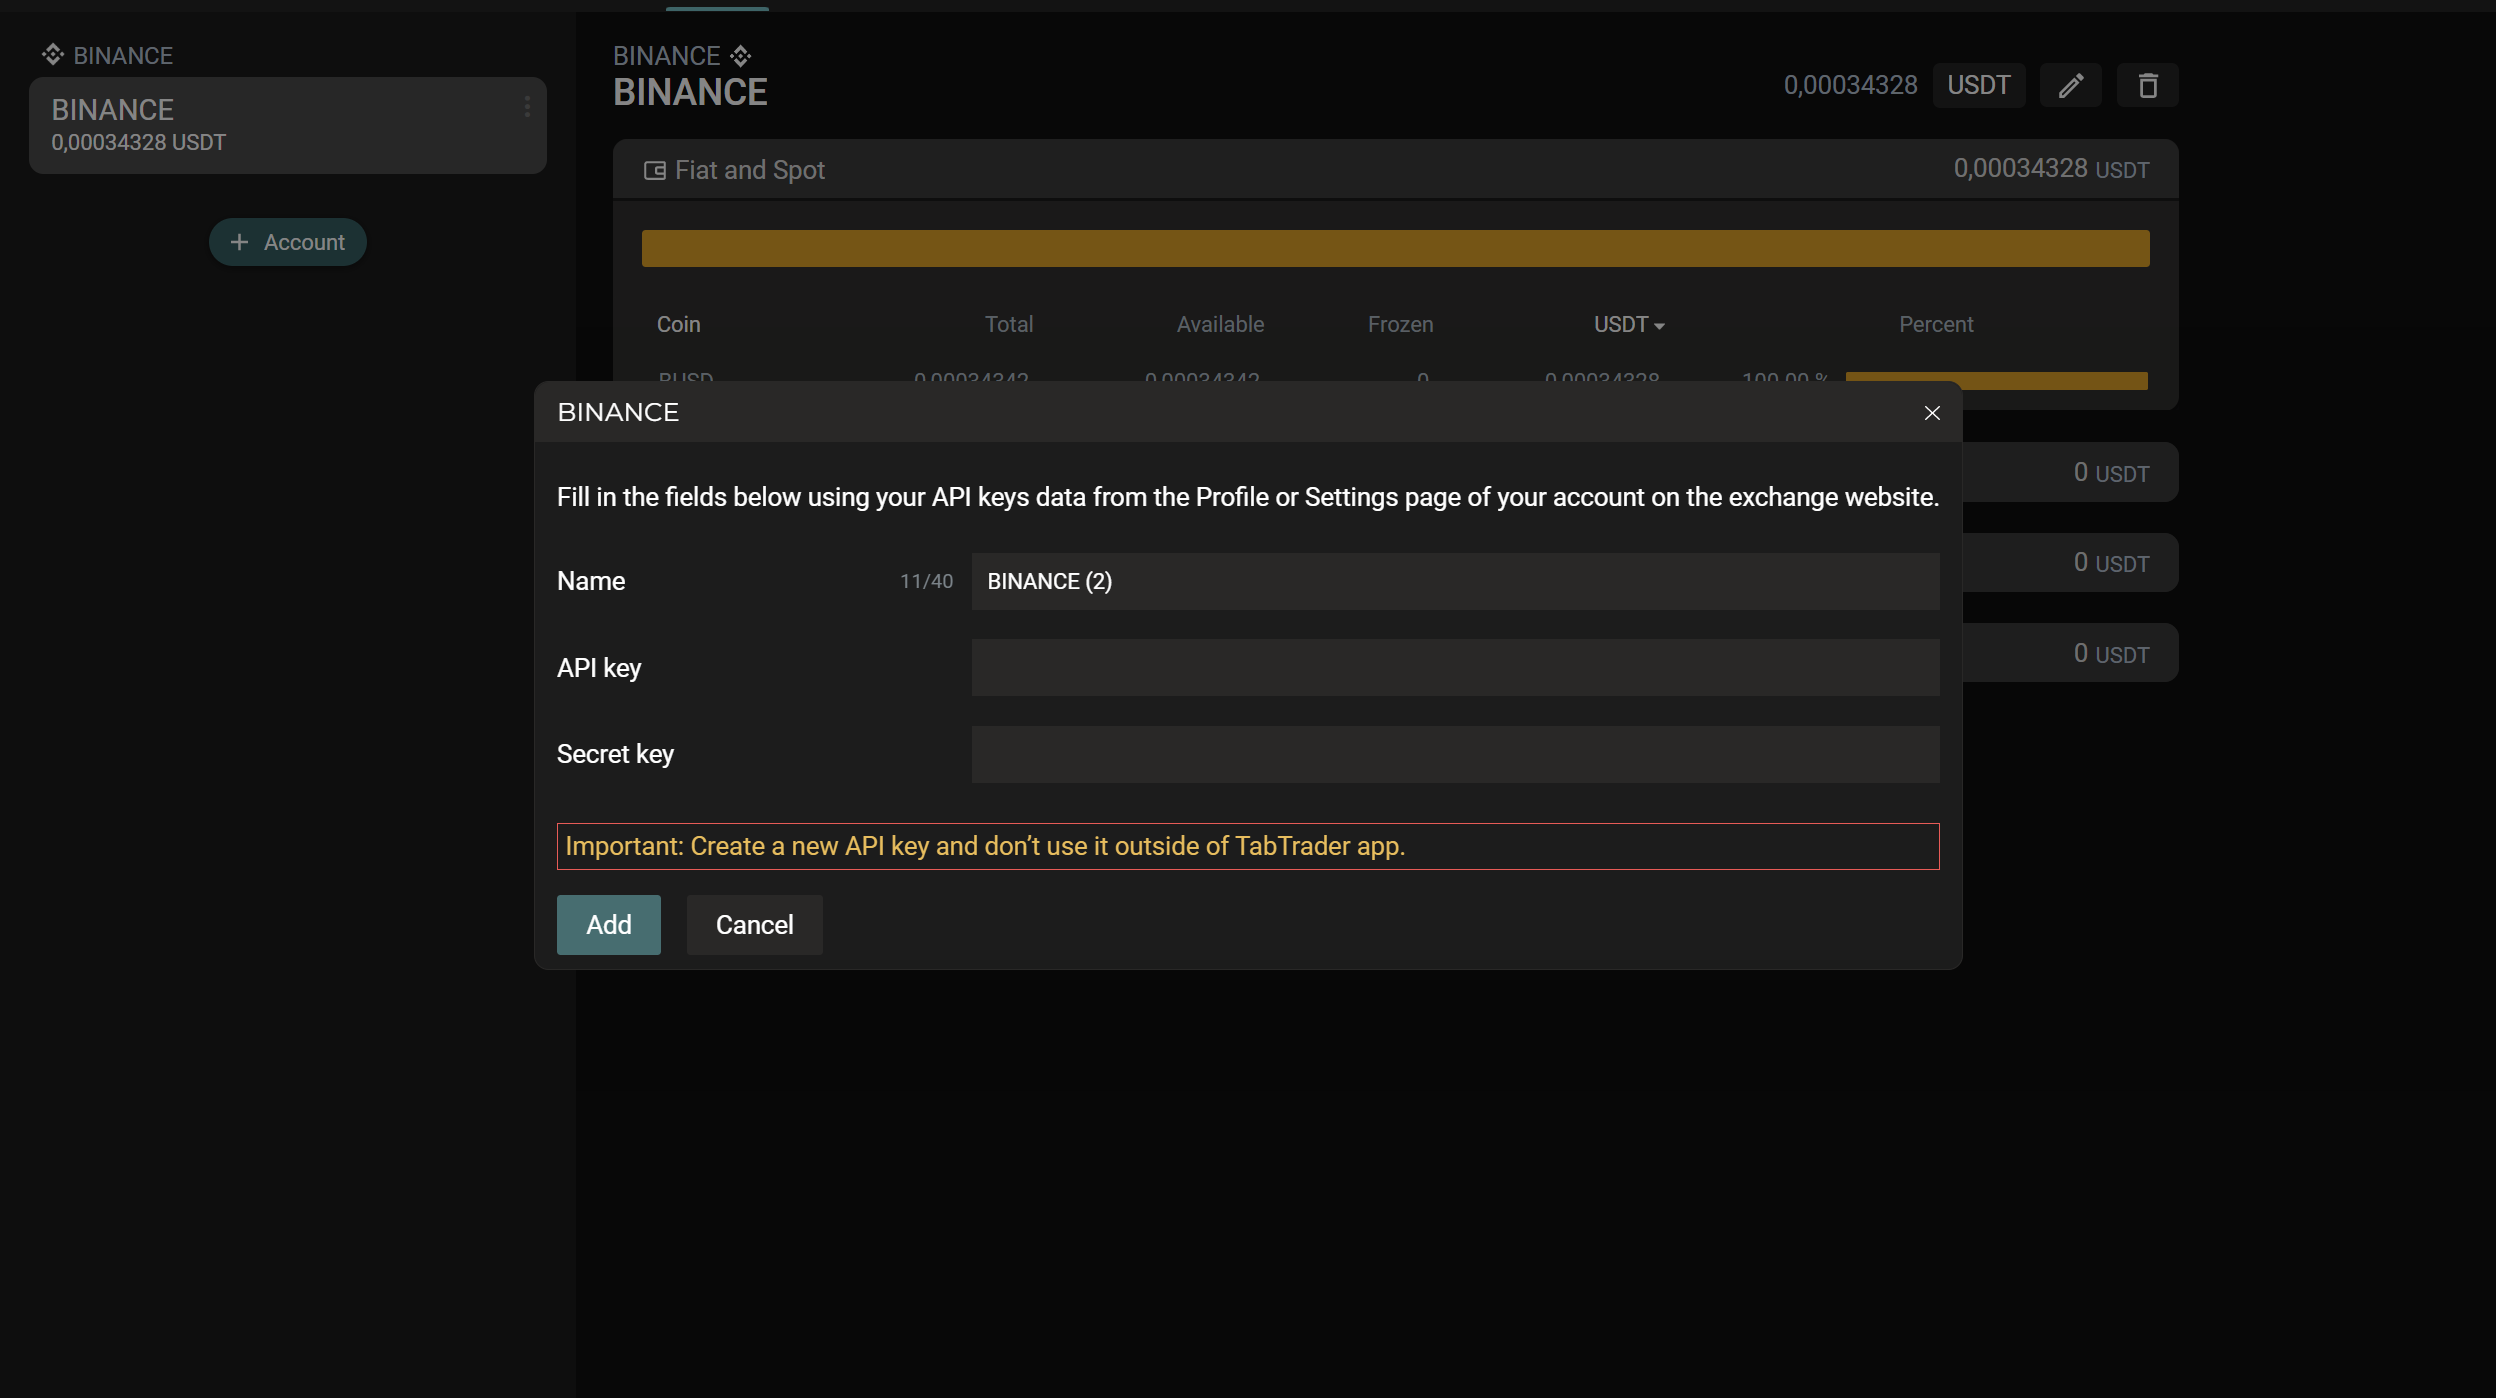
Task: Sort by the Coin column header
Action: pos(678,324)
